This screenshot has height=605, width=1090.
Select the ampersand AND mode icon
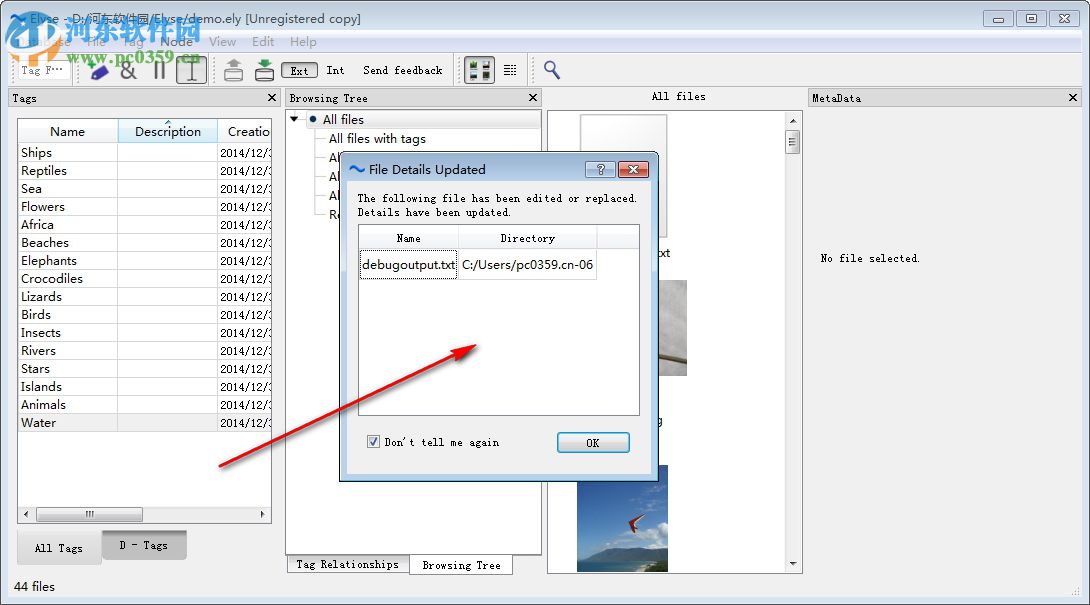(129, 70)
